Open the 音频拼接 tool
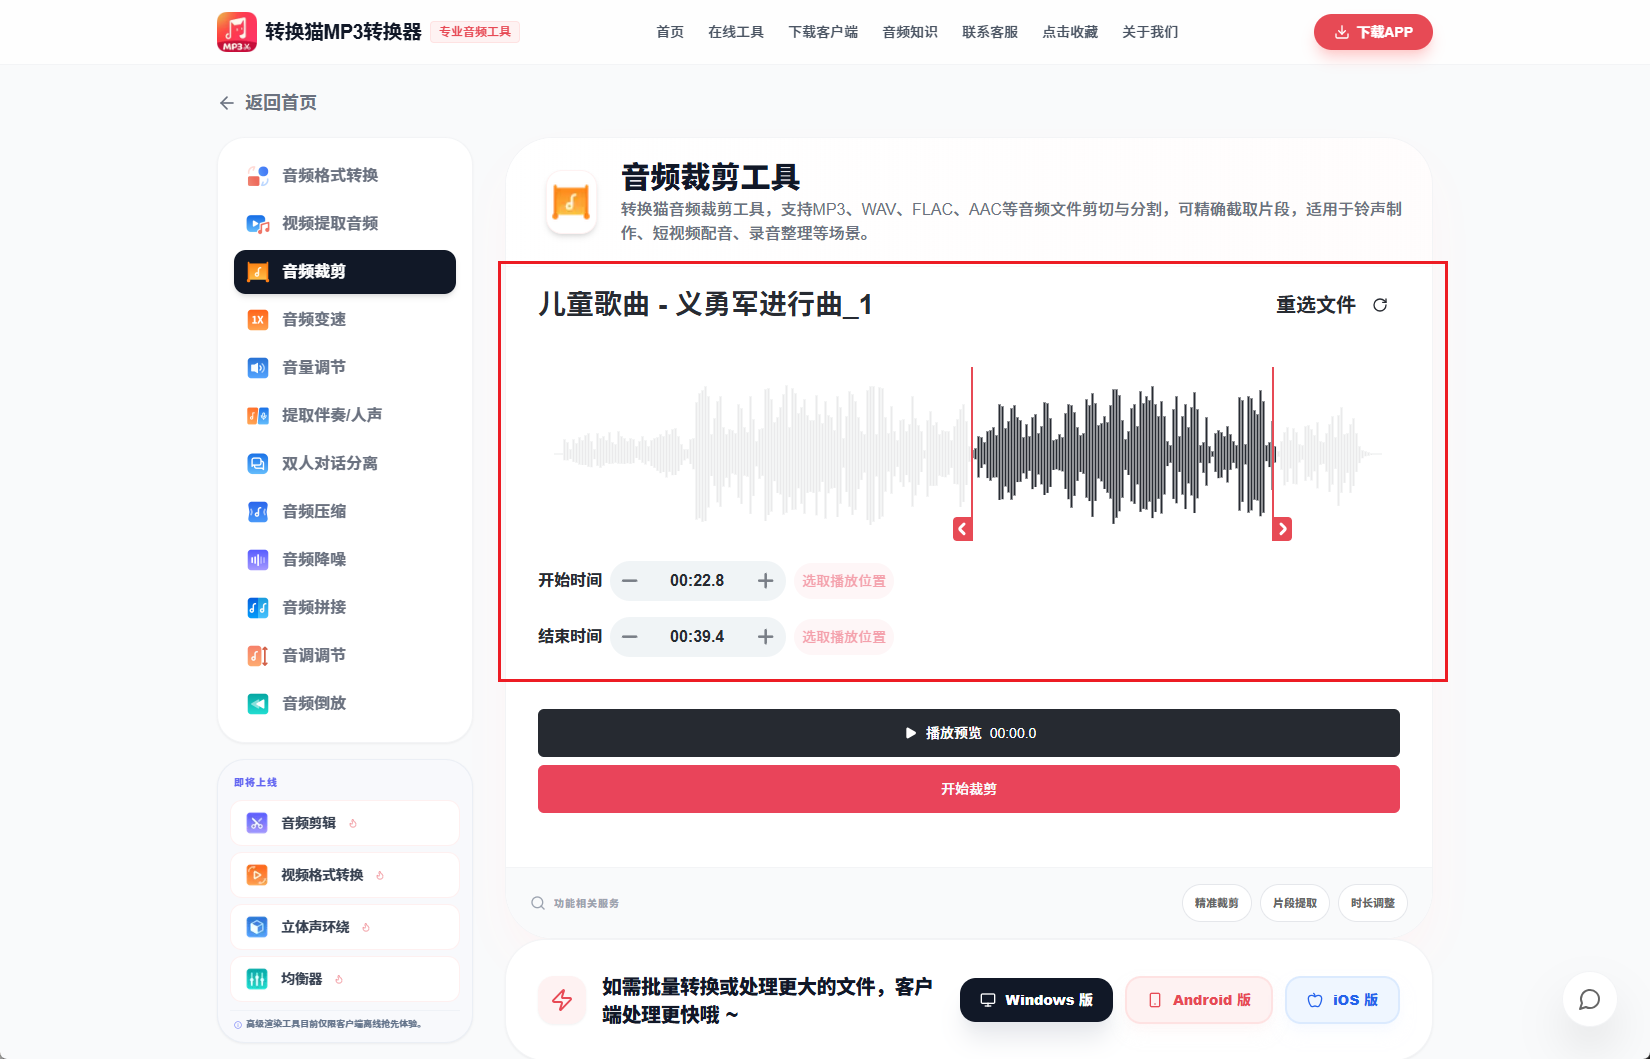This screenshot has width=1650, height=1059. pyautogui.click(x=313, y=607)
